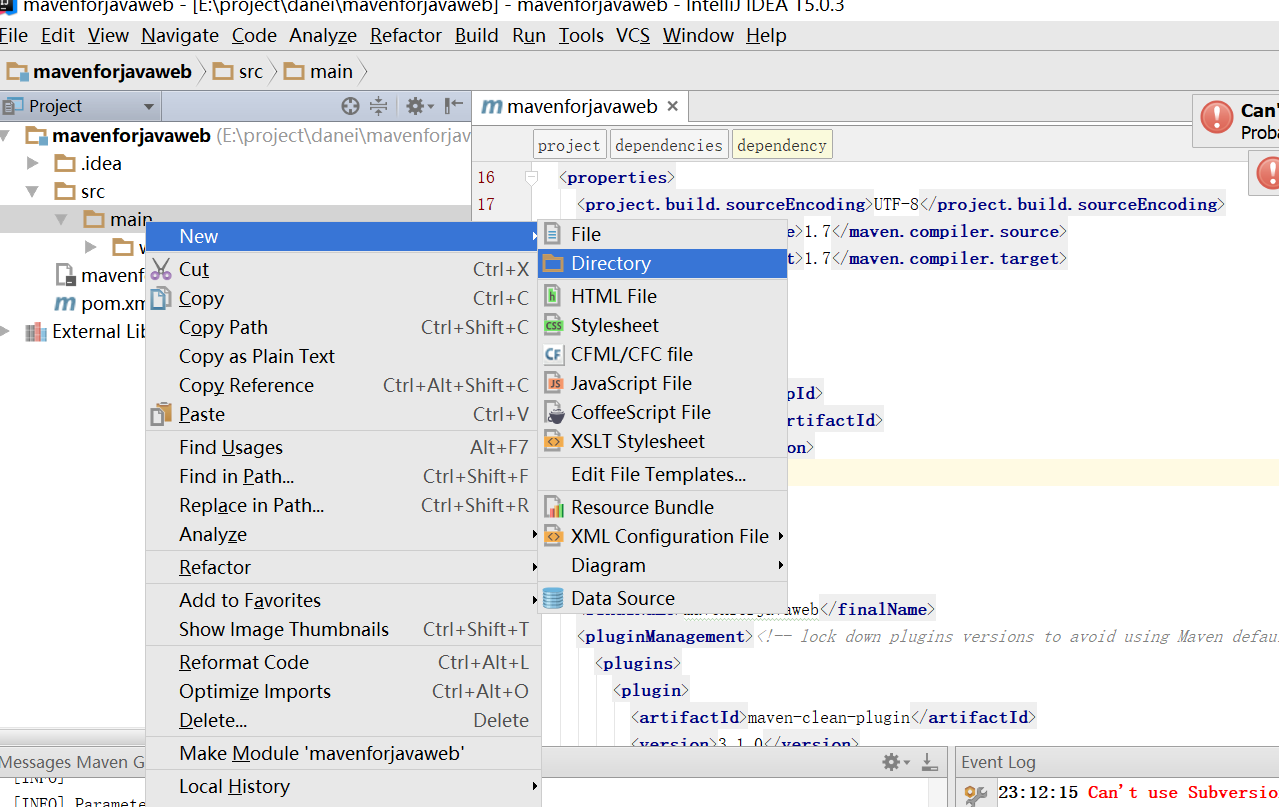The height and width of the screenshot is (807, 1279).
Task: Click the External Libraries icon
Action: pos(36,332)
